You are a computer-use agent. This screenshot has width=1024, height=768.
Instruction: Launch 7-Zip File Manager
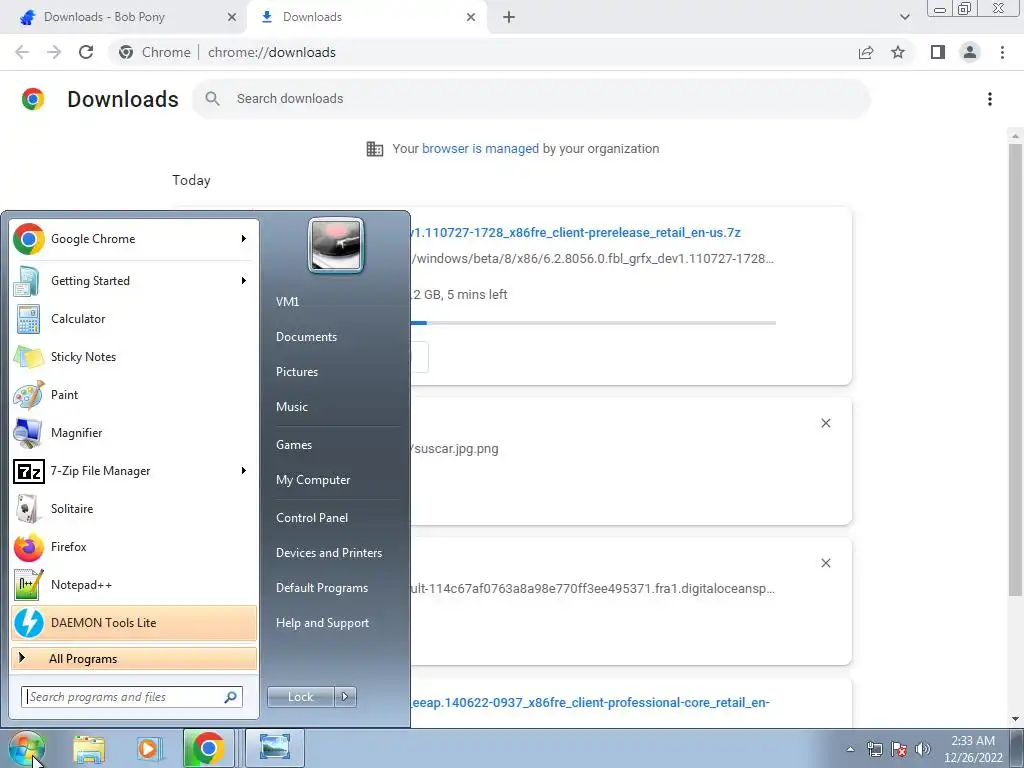point(134,471)
